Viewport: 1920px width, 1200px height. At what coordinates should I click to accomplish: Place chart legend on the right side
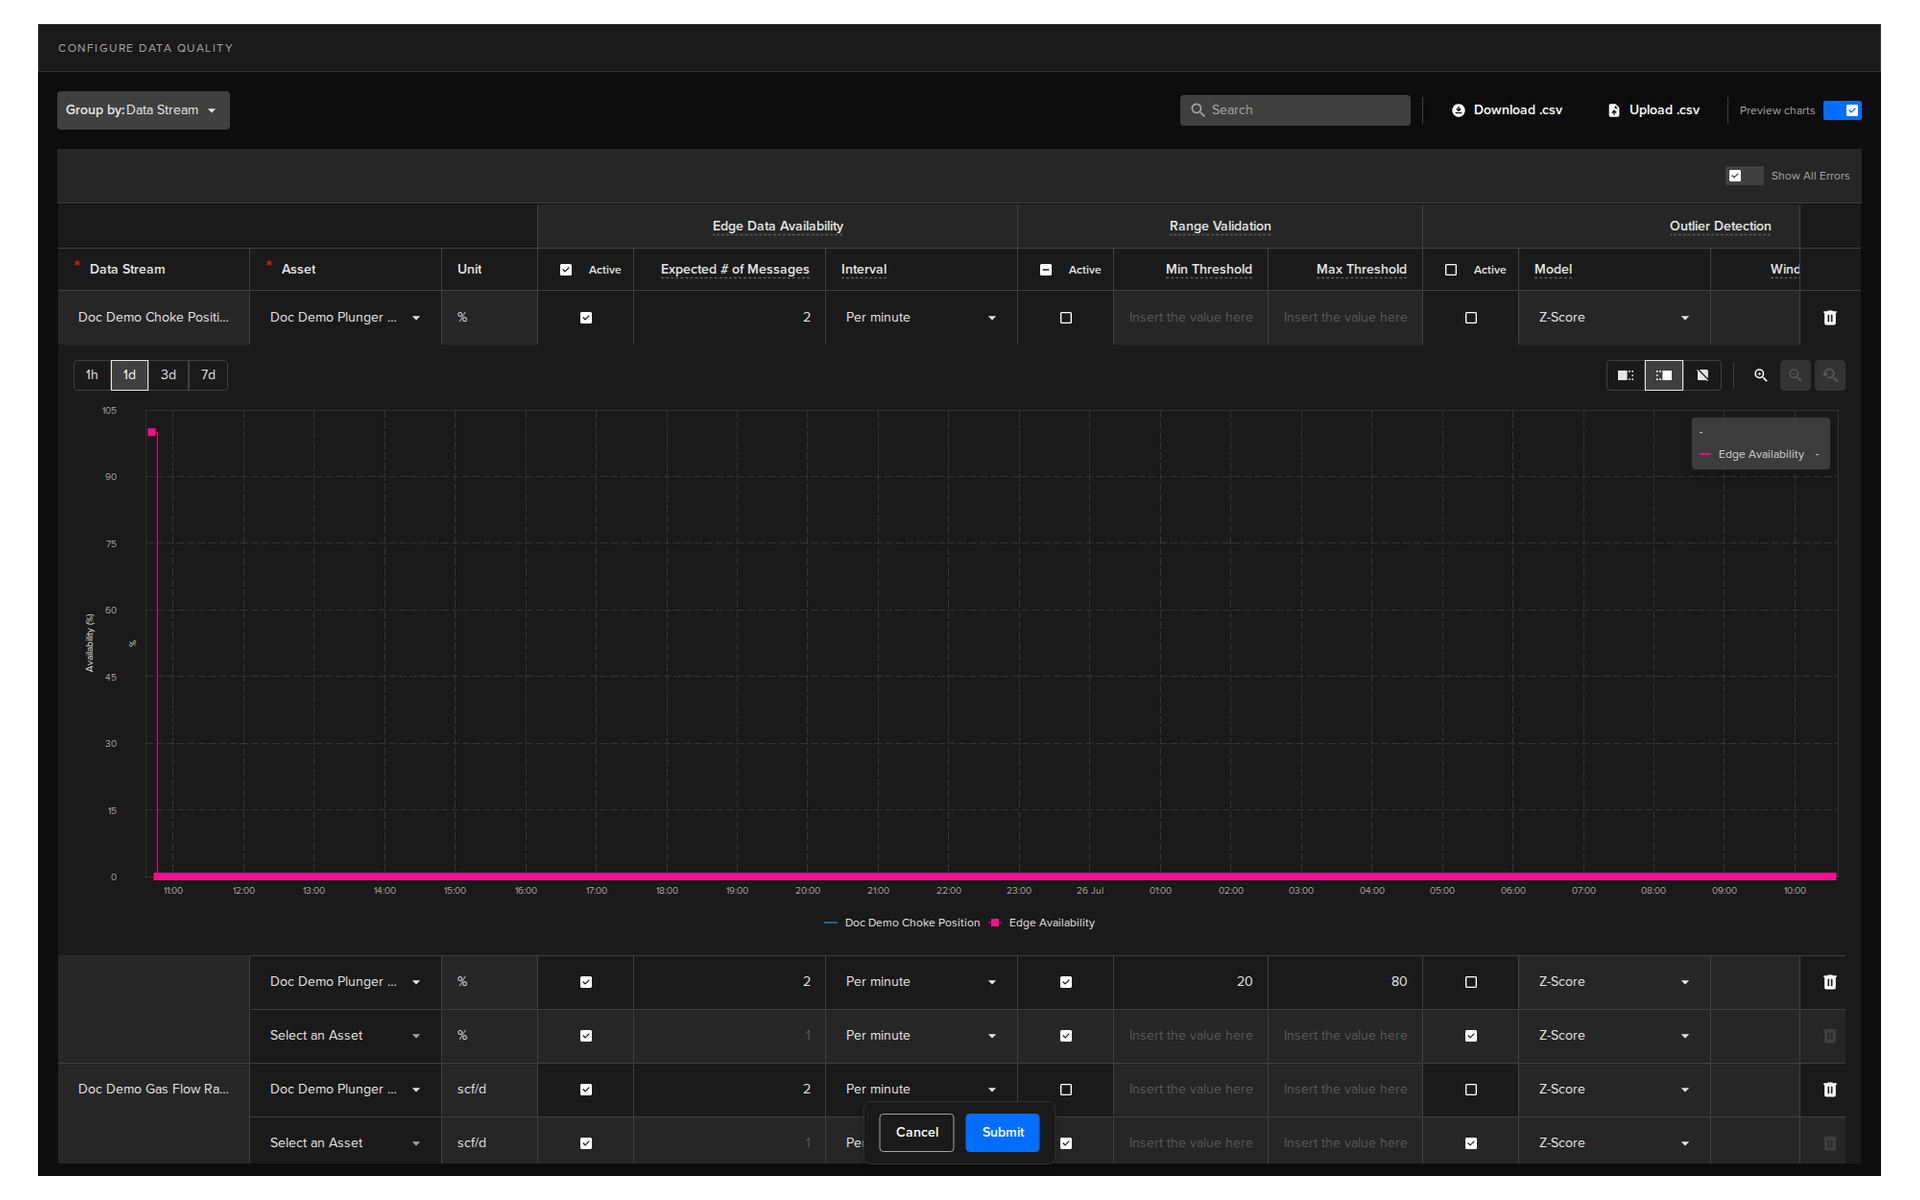coord(1664,375)
